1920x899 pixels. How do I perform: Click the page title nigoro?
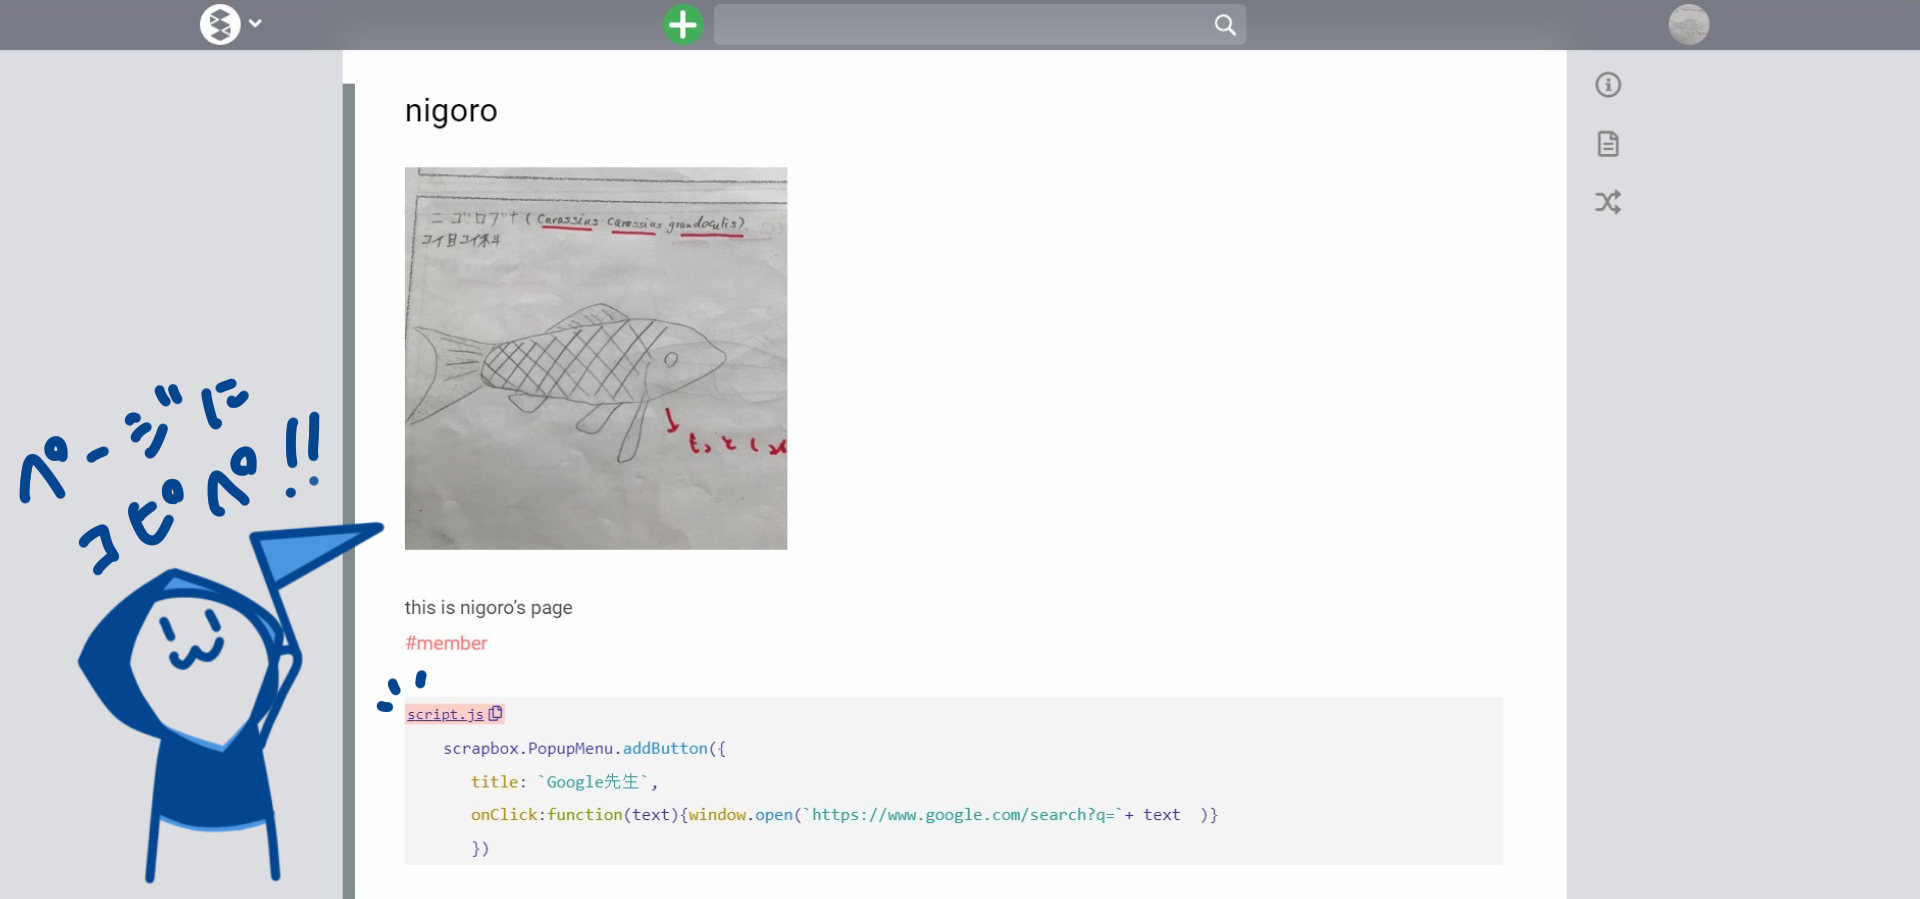pos(451,110)
